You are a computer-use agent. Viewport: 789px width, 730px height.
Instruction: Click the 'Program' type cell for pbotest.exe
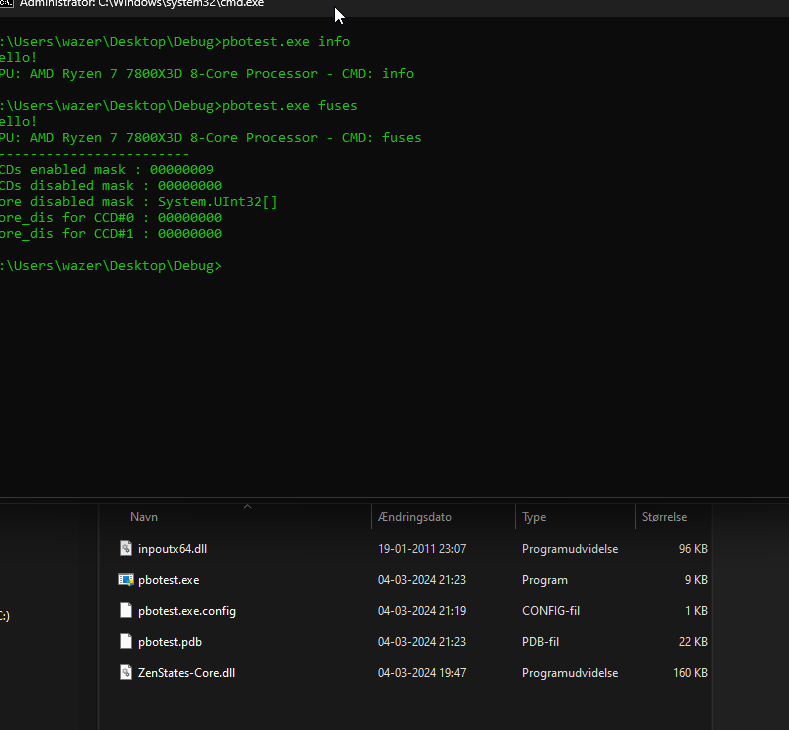coord(544,580)
